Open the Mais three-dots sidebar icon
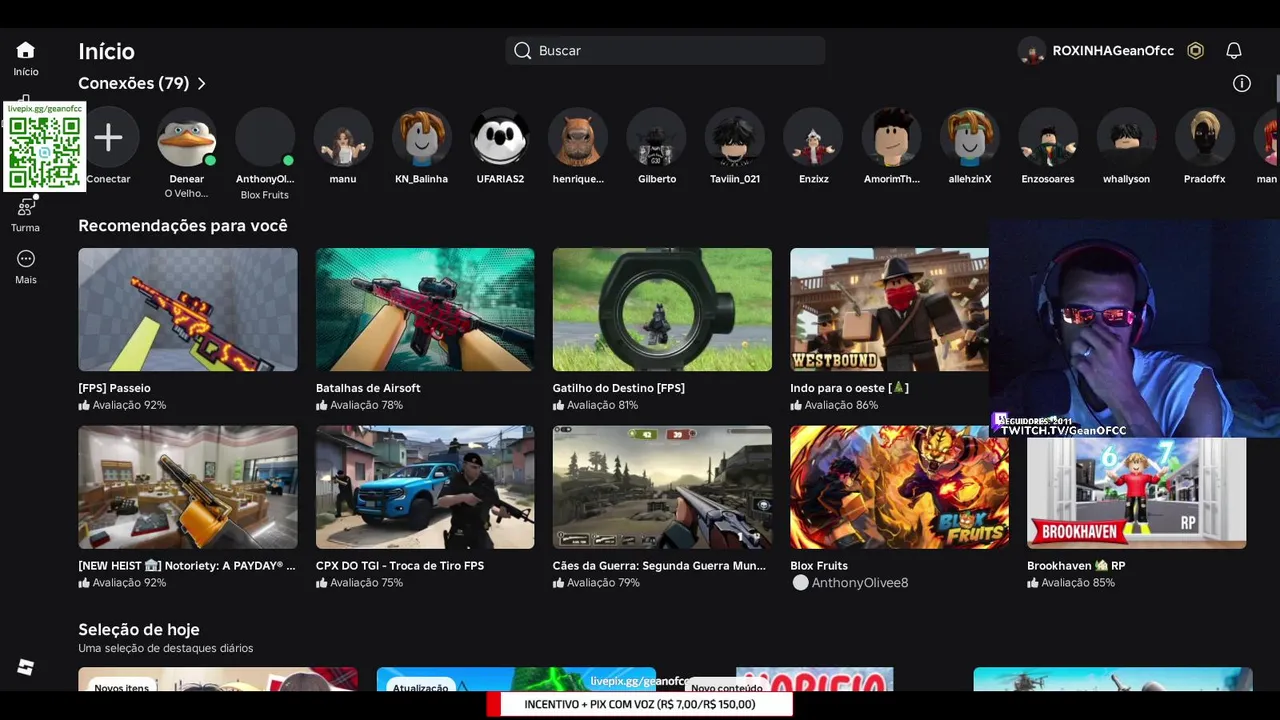The image size is (1280, 720). 26,259
